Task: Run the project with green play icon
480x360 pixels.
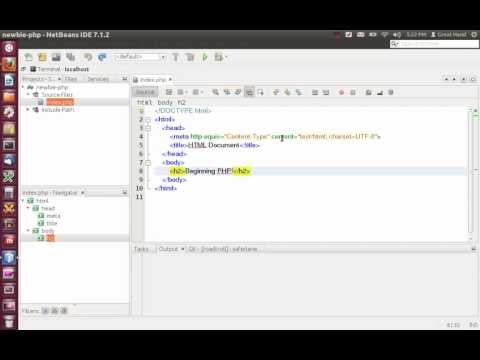Action: [205, 57]
